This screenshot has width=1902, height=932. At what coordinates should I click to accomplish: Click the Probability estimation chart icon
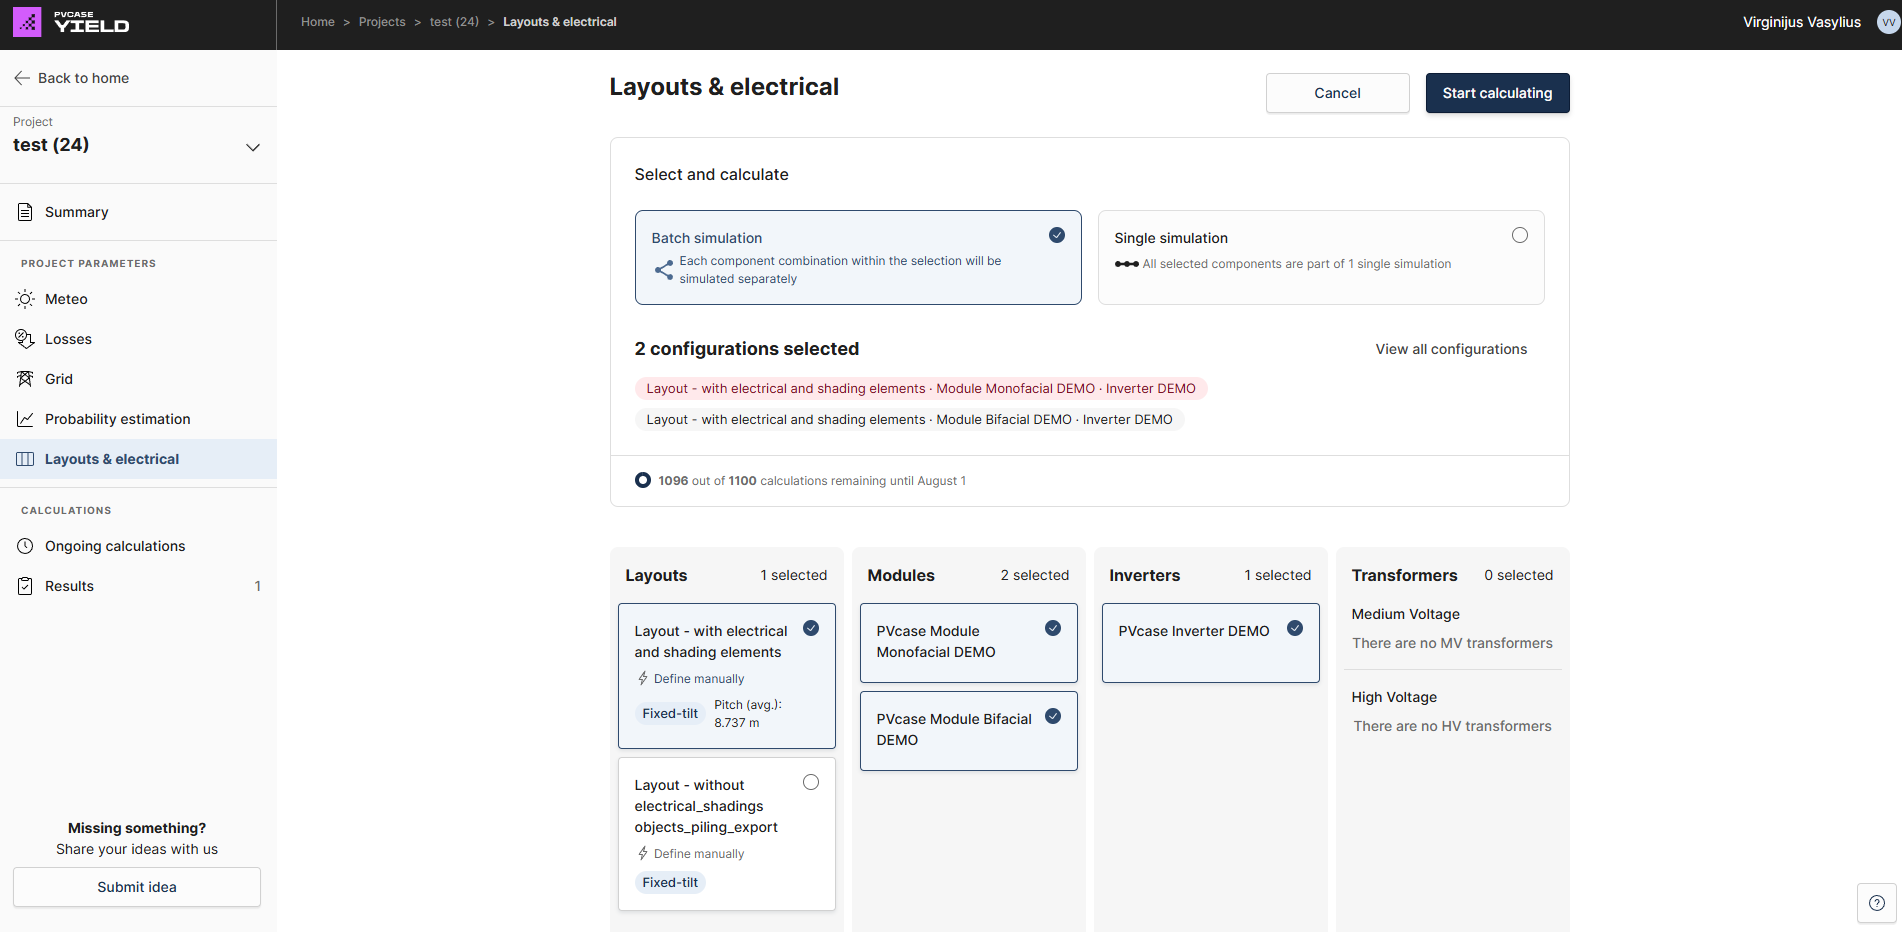(x=25, y=419)
